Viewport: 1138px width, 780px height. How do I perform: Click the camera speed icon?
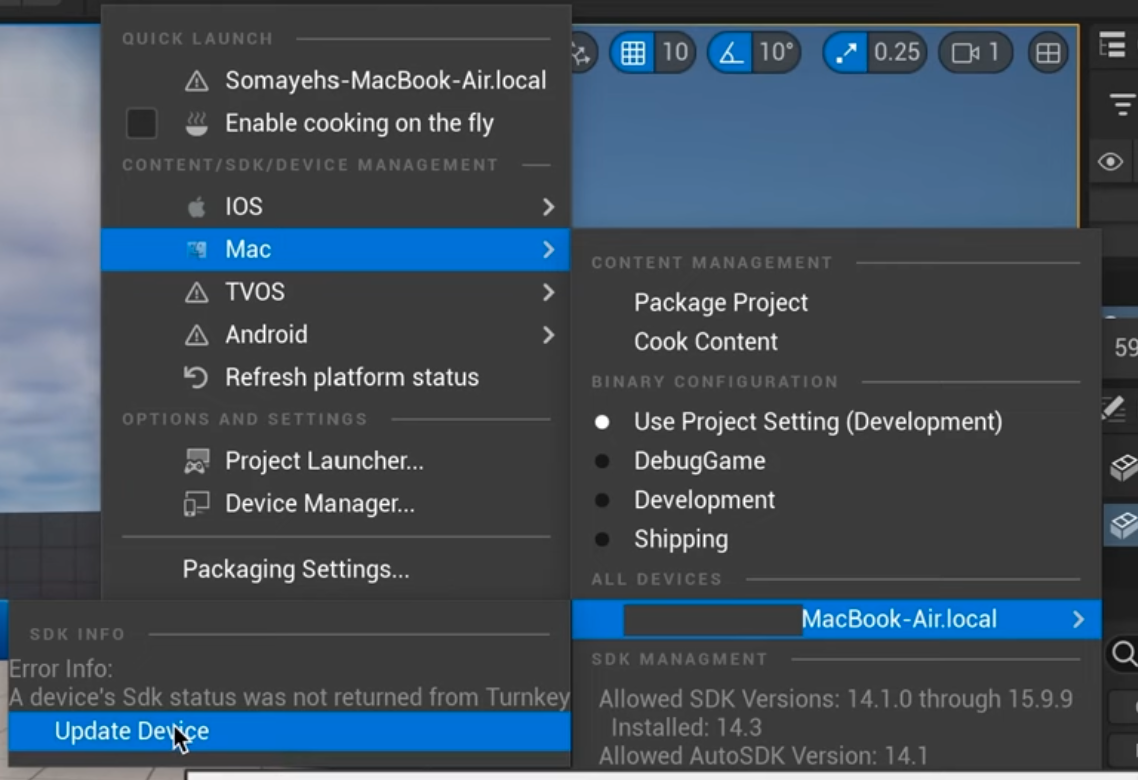(964, 53)
